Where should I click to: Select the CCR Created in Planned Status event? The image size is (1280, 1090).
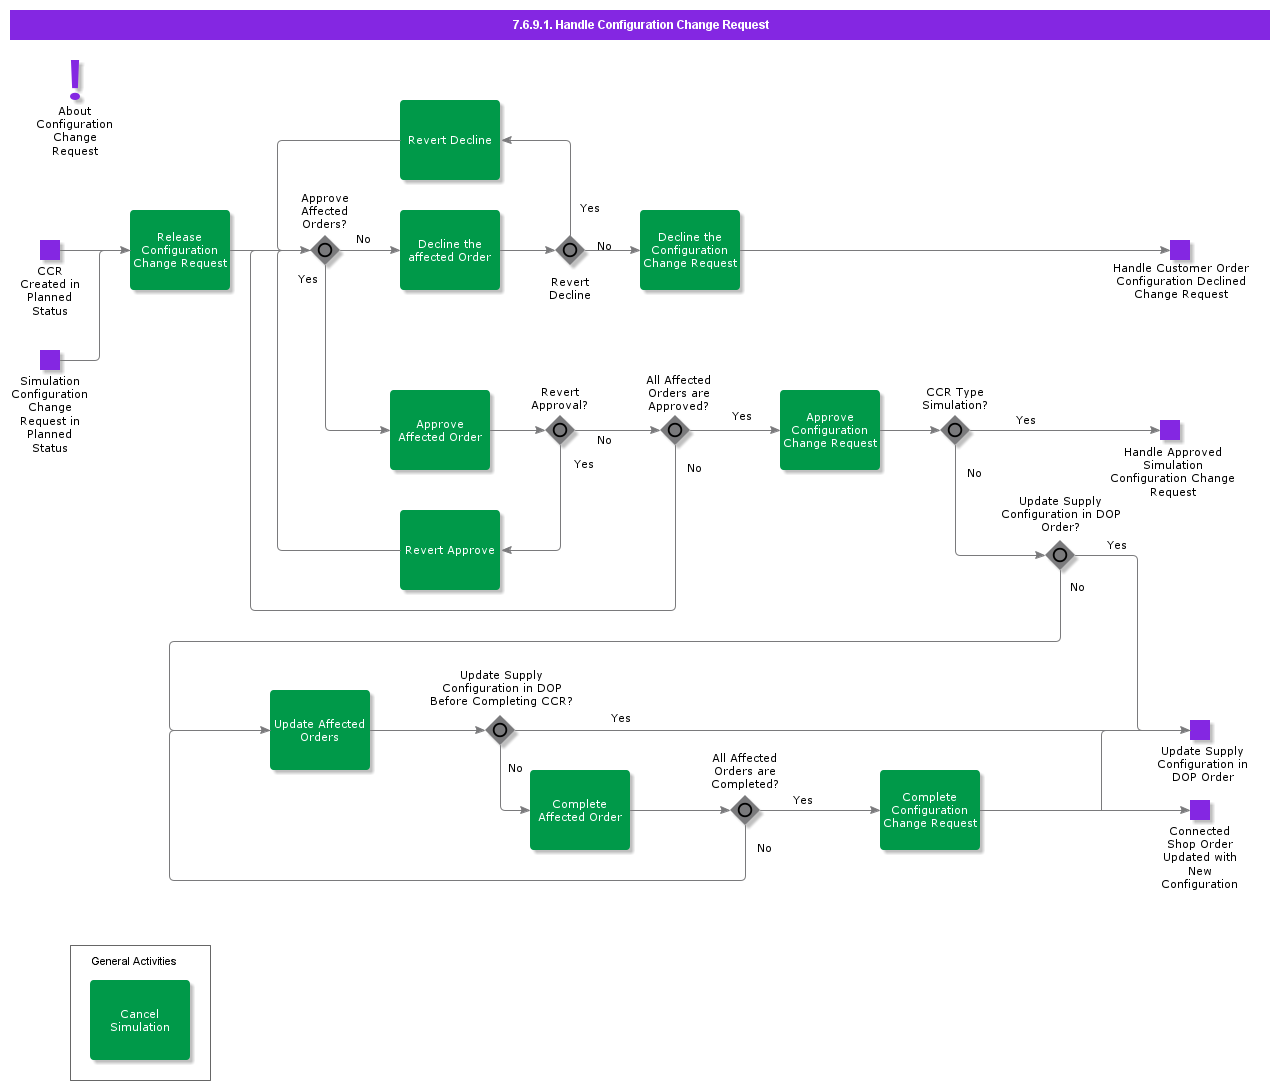pos(50,250)
